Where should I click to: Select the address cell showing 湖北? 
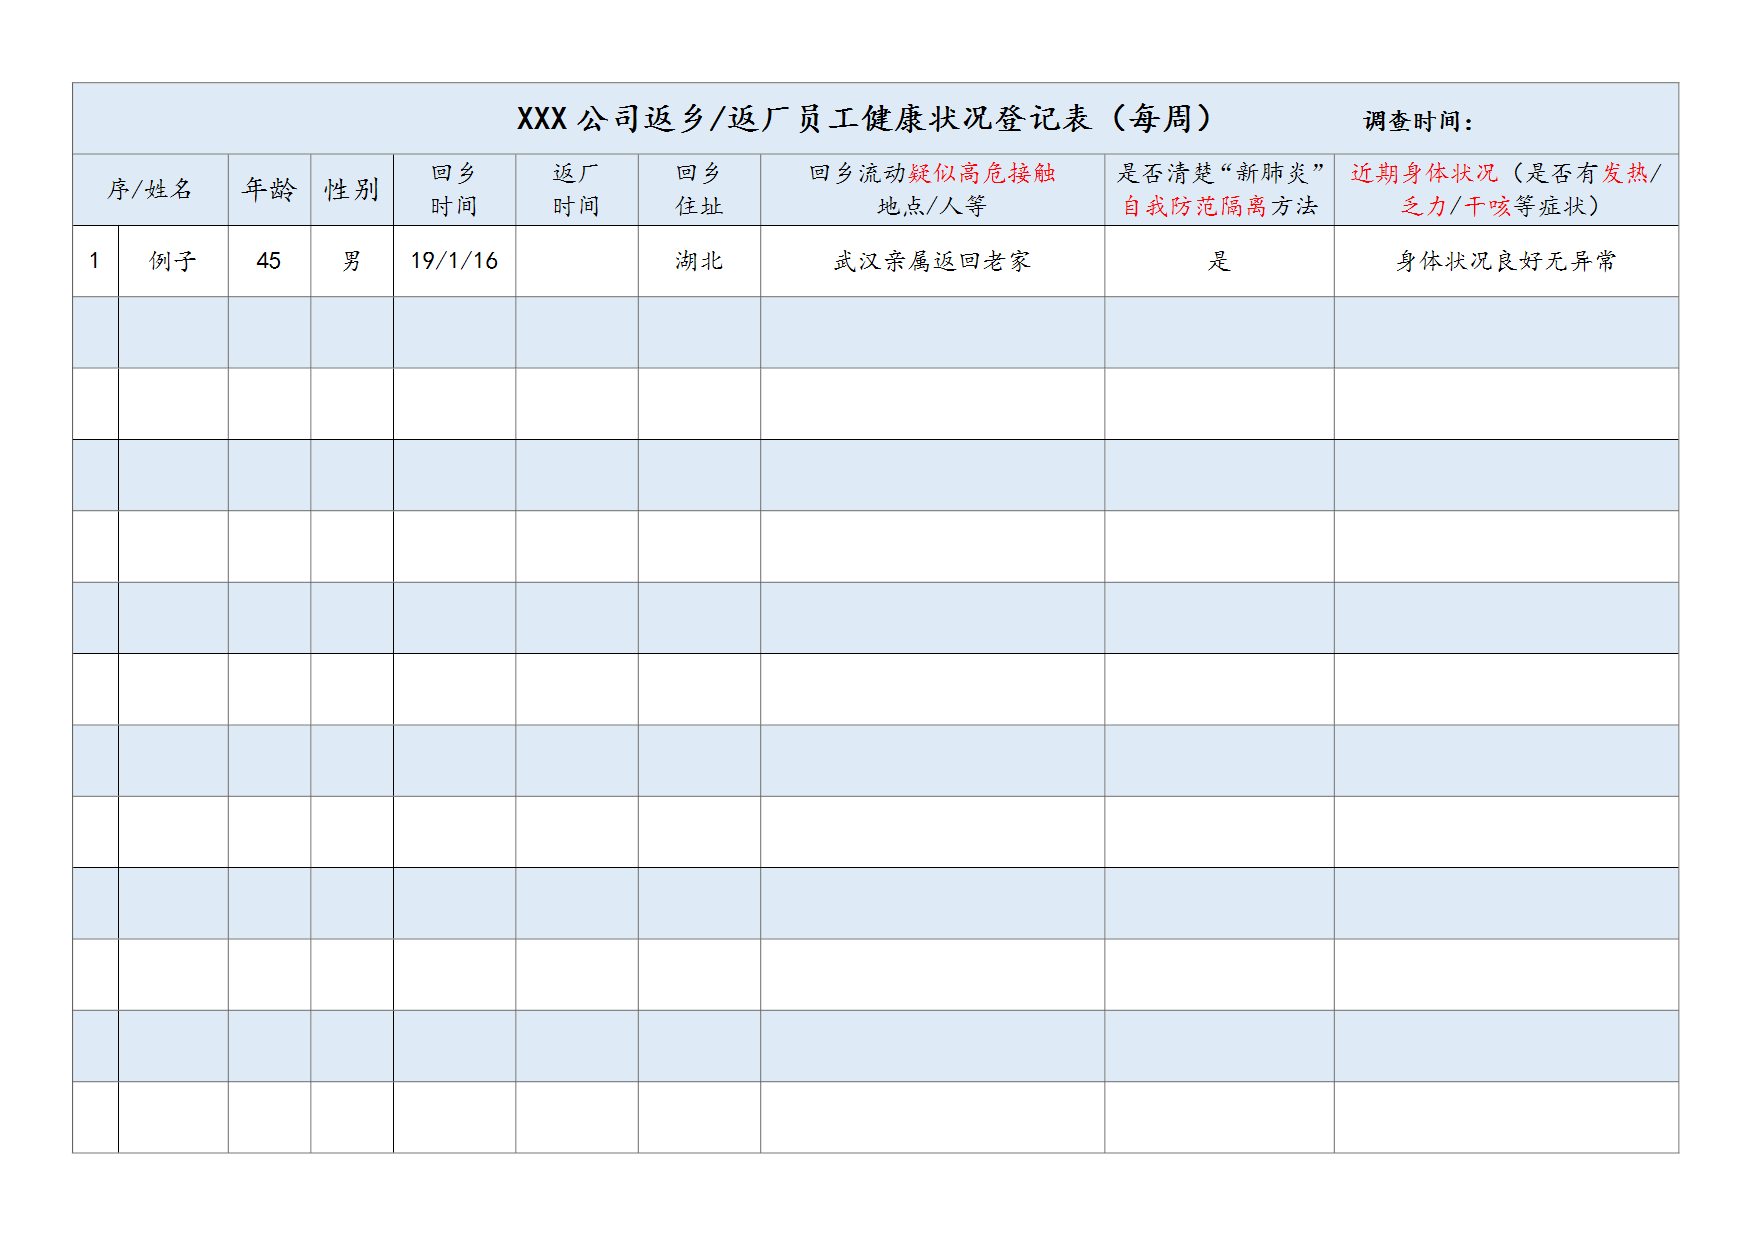coord(698,261)
